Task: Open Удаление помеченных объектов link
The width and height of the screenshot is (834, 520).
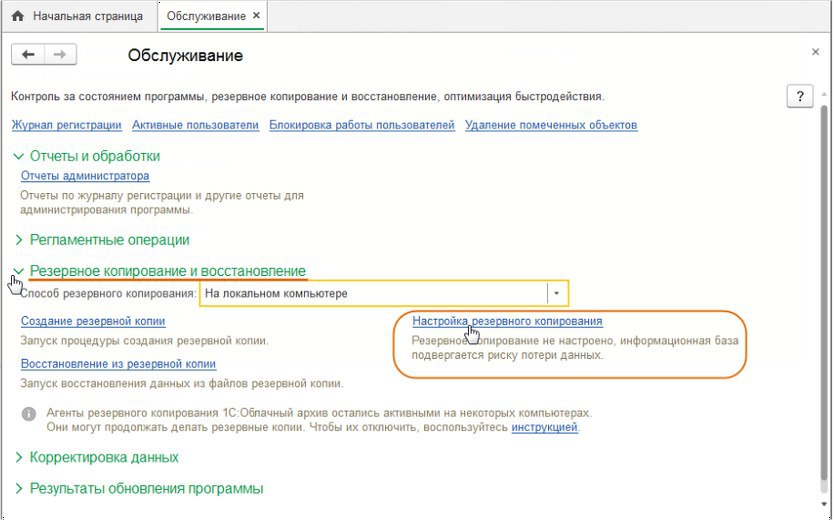Action: click(551, 125)
